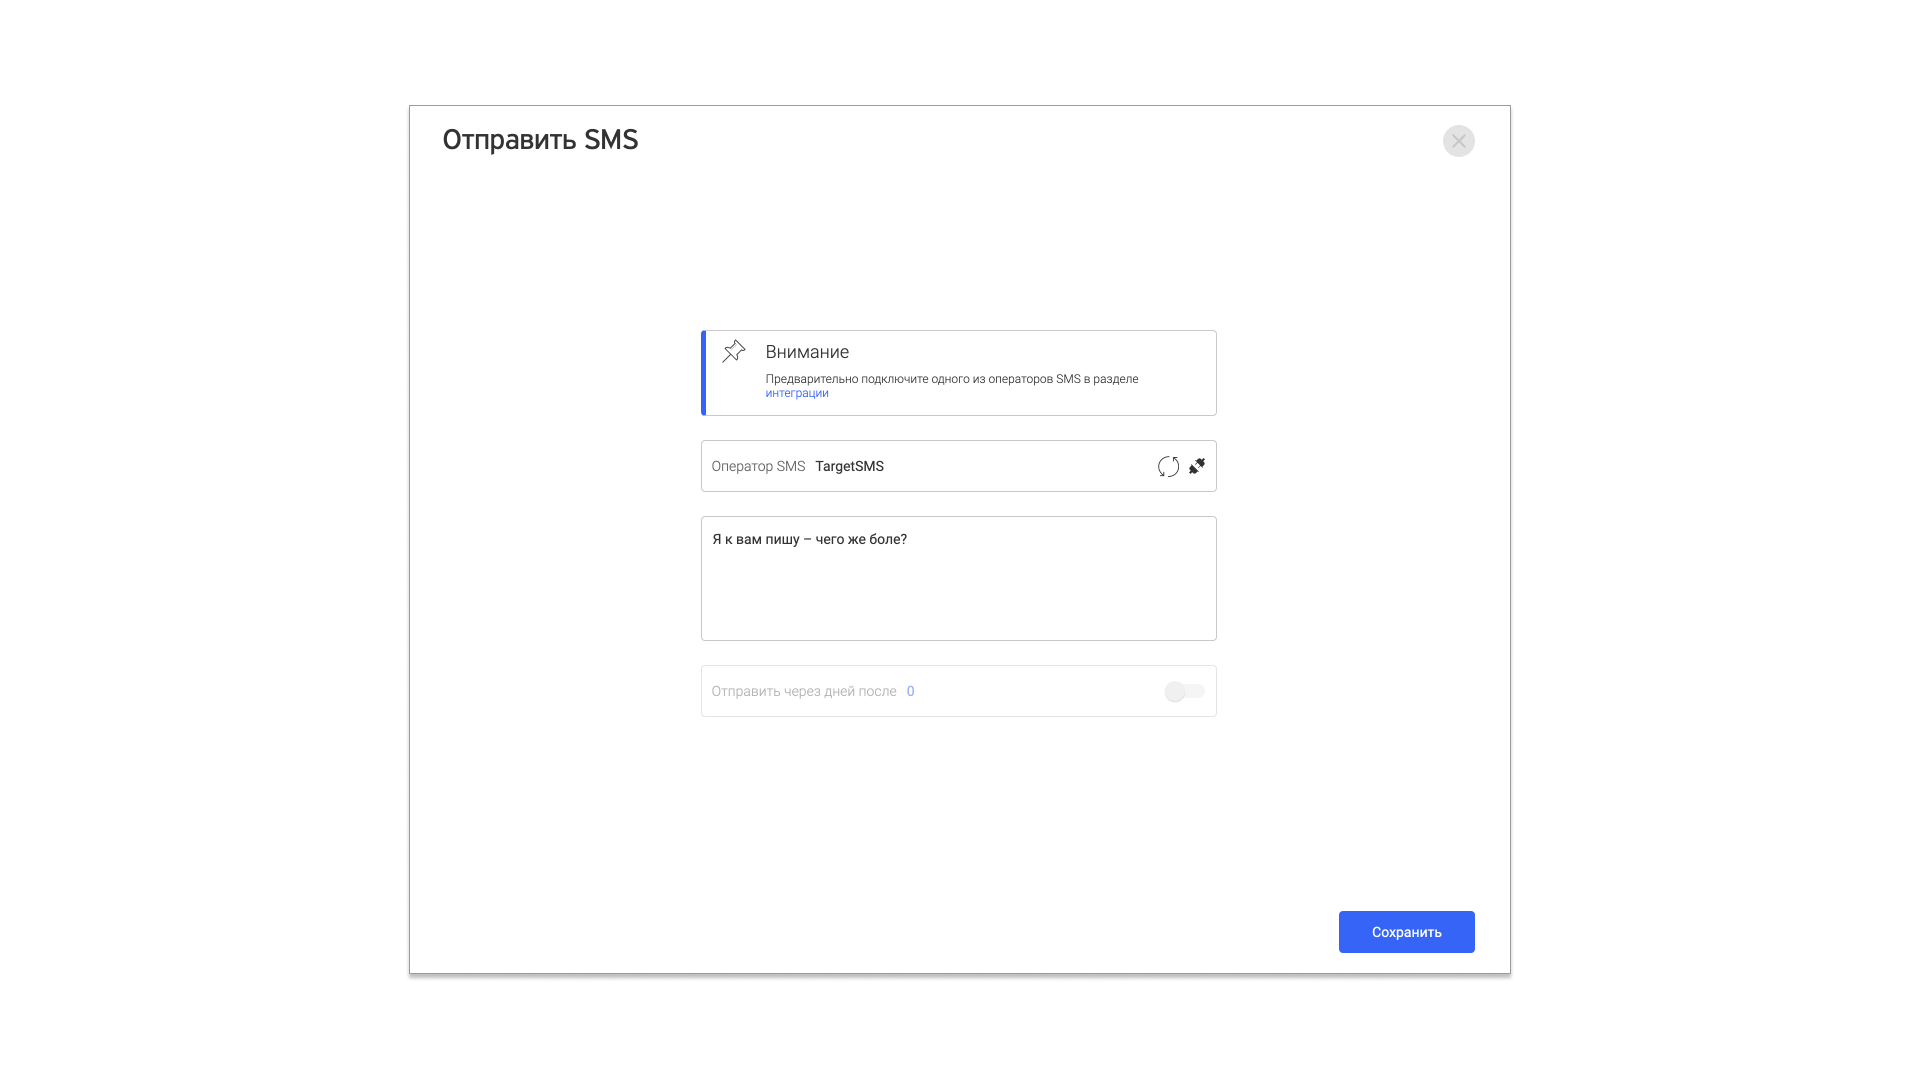Click the Внимание notice heading

tap(807, 352)
